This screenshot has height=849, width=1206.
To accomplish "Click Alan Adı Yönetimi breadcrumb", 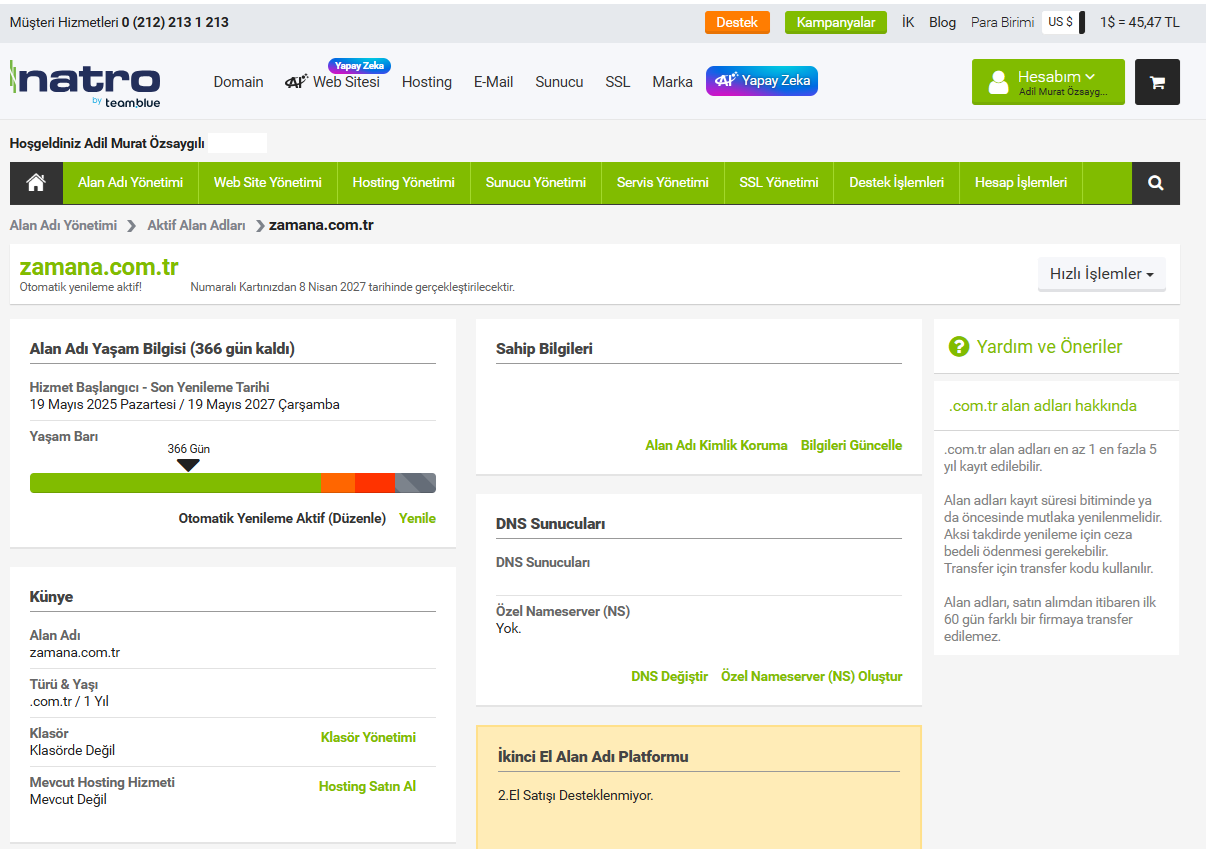I will [63, 225].
